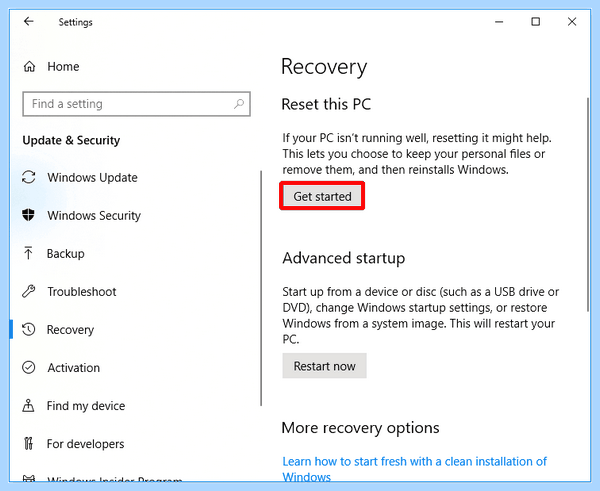Click the Home house icon

[29, 67]
